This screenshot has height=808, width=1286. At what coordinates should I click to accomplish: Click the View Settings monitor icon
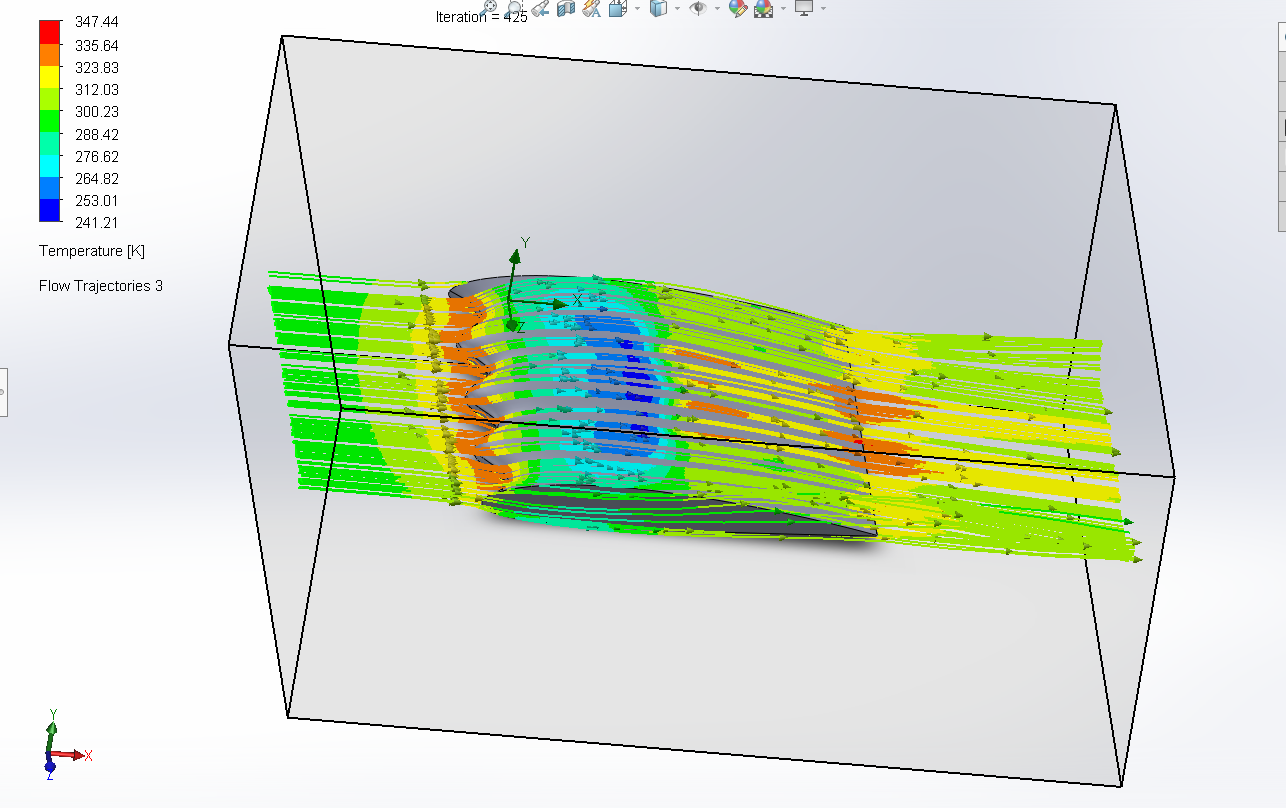(804, 7)
